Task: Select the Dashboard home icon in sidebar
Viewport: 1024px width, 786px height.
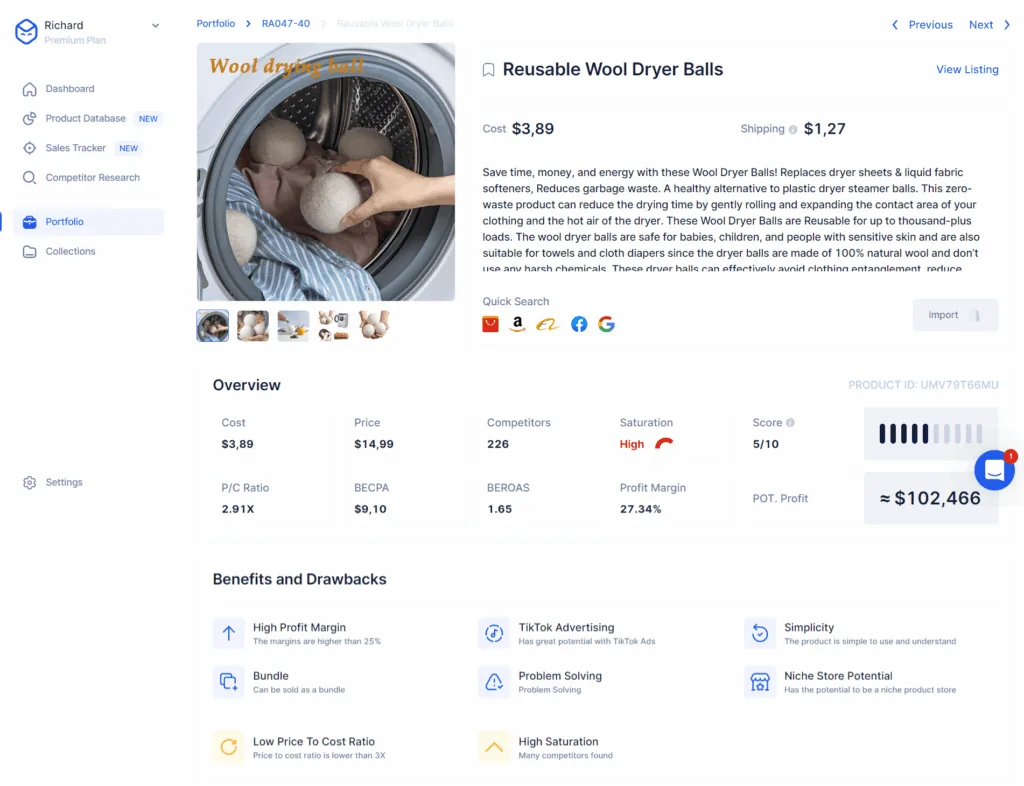Action: 30,89
